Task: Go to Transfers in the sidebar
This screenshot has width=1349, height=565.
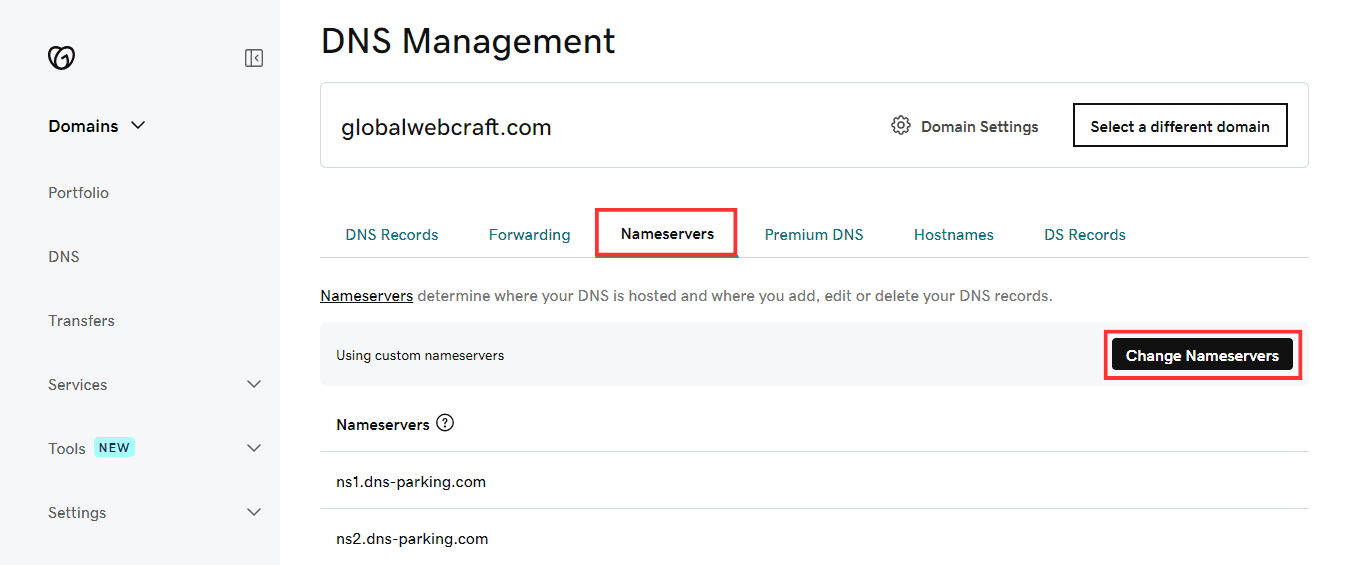Action: [x=81, y=320]
